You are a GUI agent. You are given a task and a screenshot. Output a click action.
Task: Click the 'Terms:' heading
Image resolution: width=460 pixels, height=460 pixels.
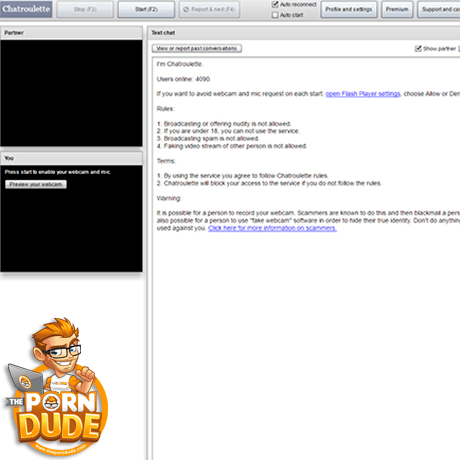[166, 161]
